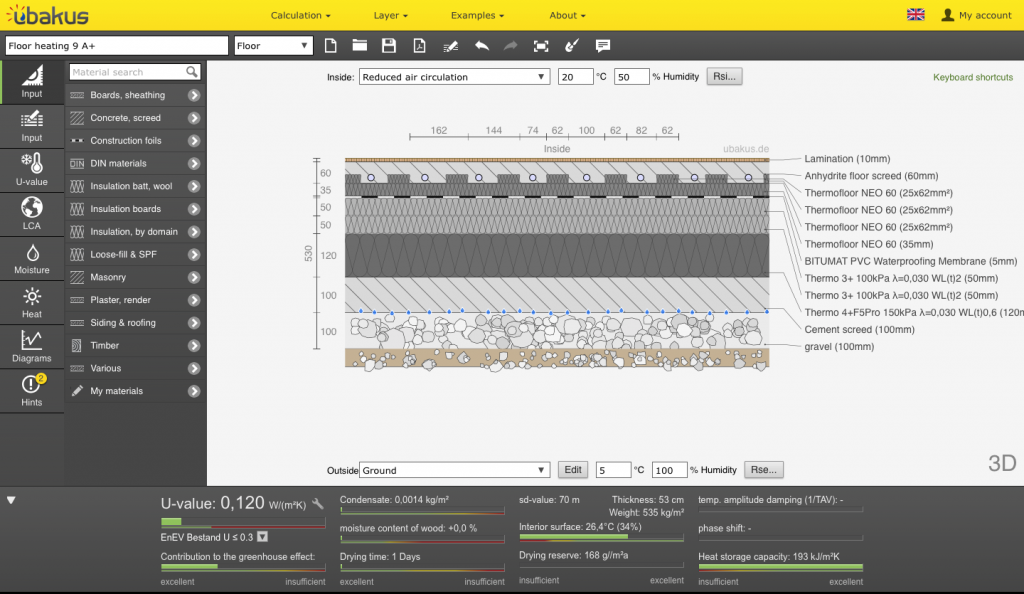This screenshot has width=1024, height=594.
Task: Open the Inside air circulation dropdown
Action: [x=454, y=77]
